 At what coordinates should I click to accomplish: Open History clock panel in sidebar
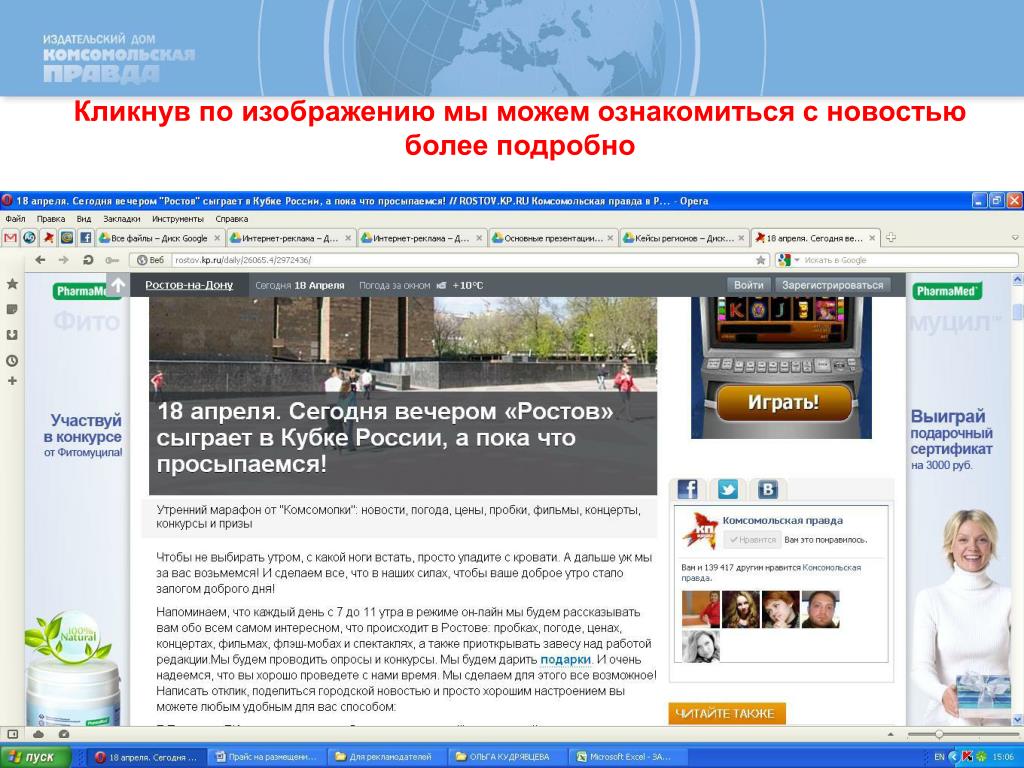tap(12, 360)
